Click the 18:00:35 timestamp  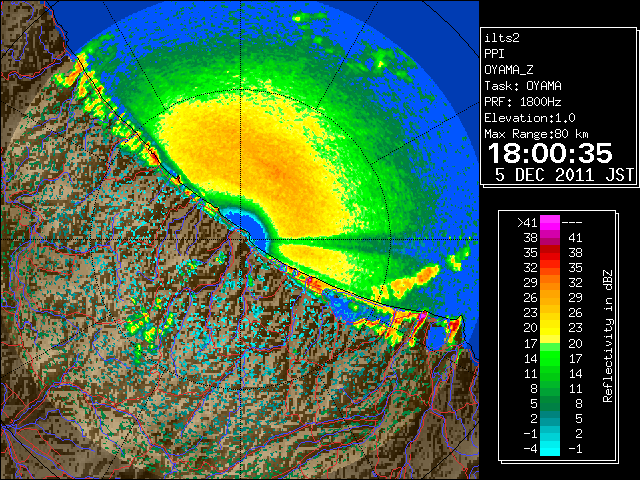click(550, 153)
